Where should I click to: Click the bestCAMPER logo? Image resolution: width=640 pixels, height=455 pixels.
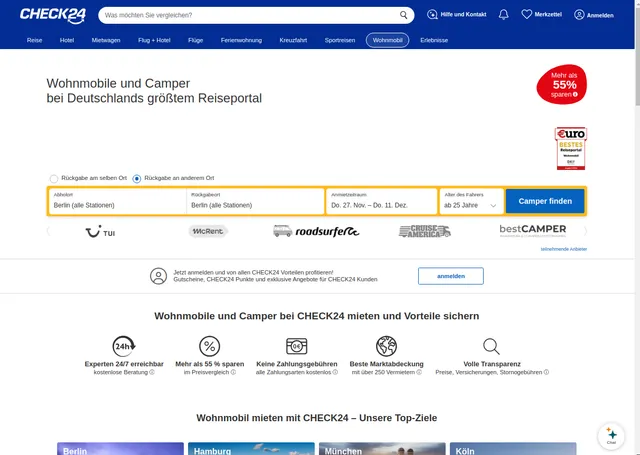coord(533,231)
